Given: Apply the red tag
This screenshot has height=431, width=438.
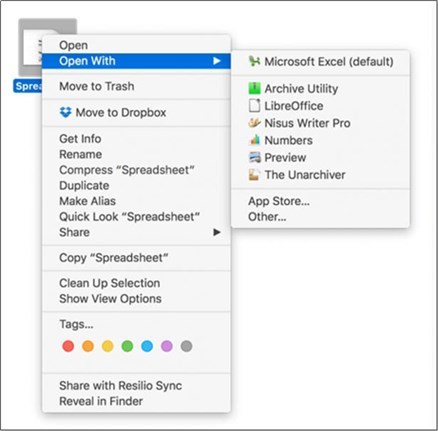Looking at the screenshot, I should [68, 346].
